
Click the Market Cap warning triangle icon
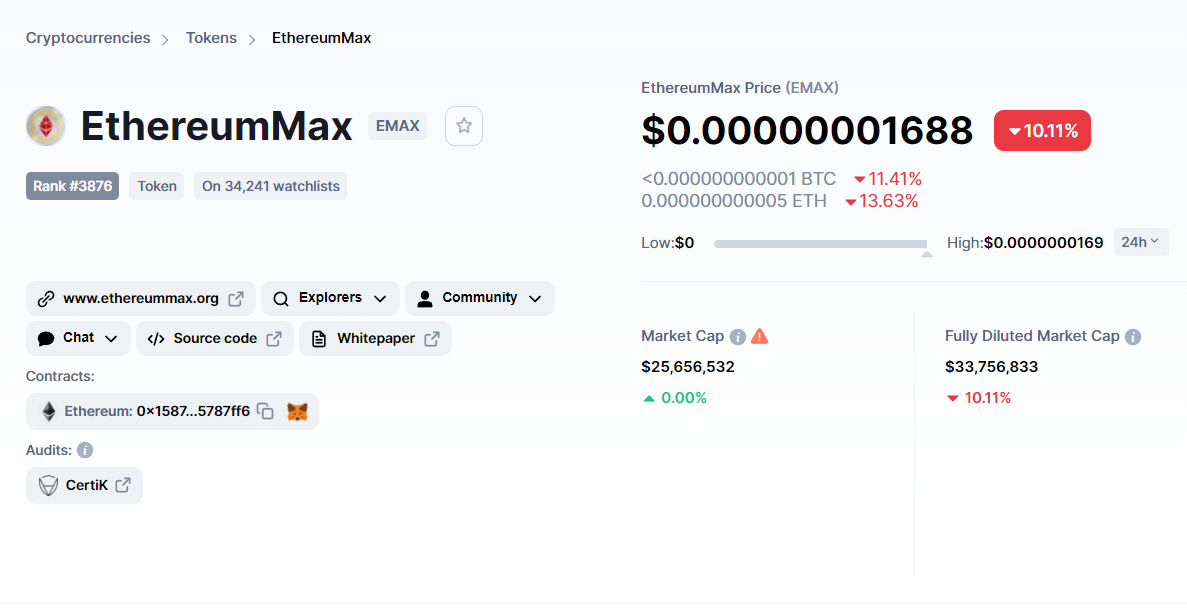pos(759,336)
